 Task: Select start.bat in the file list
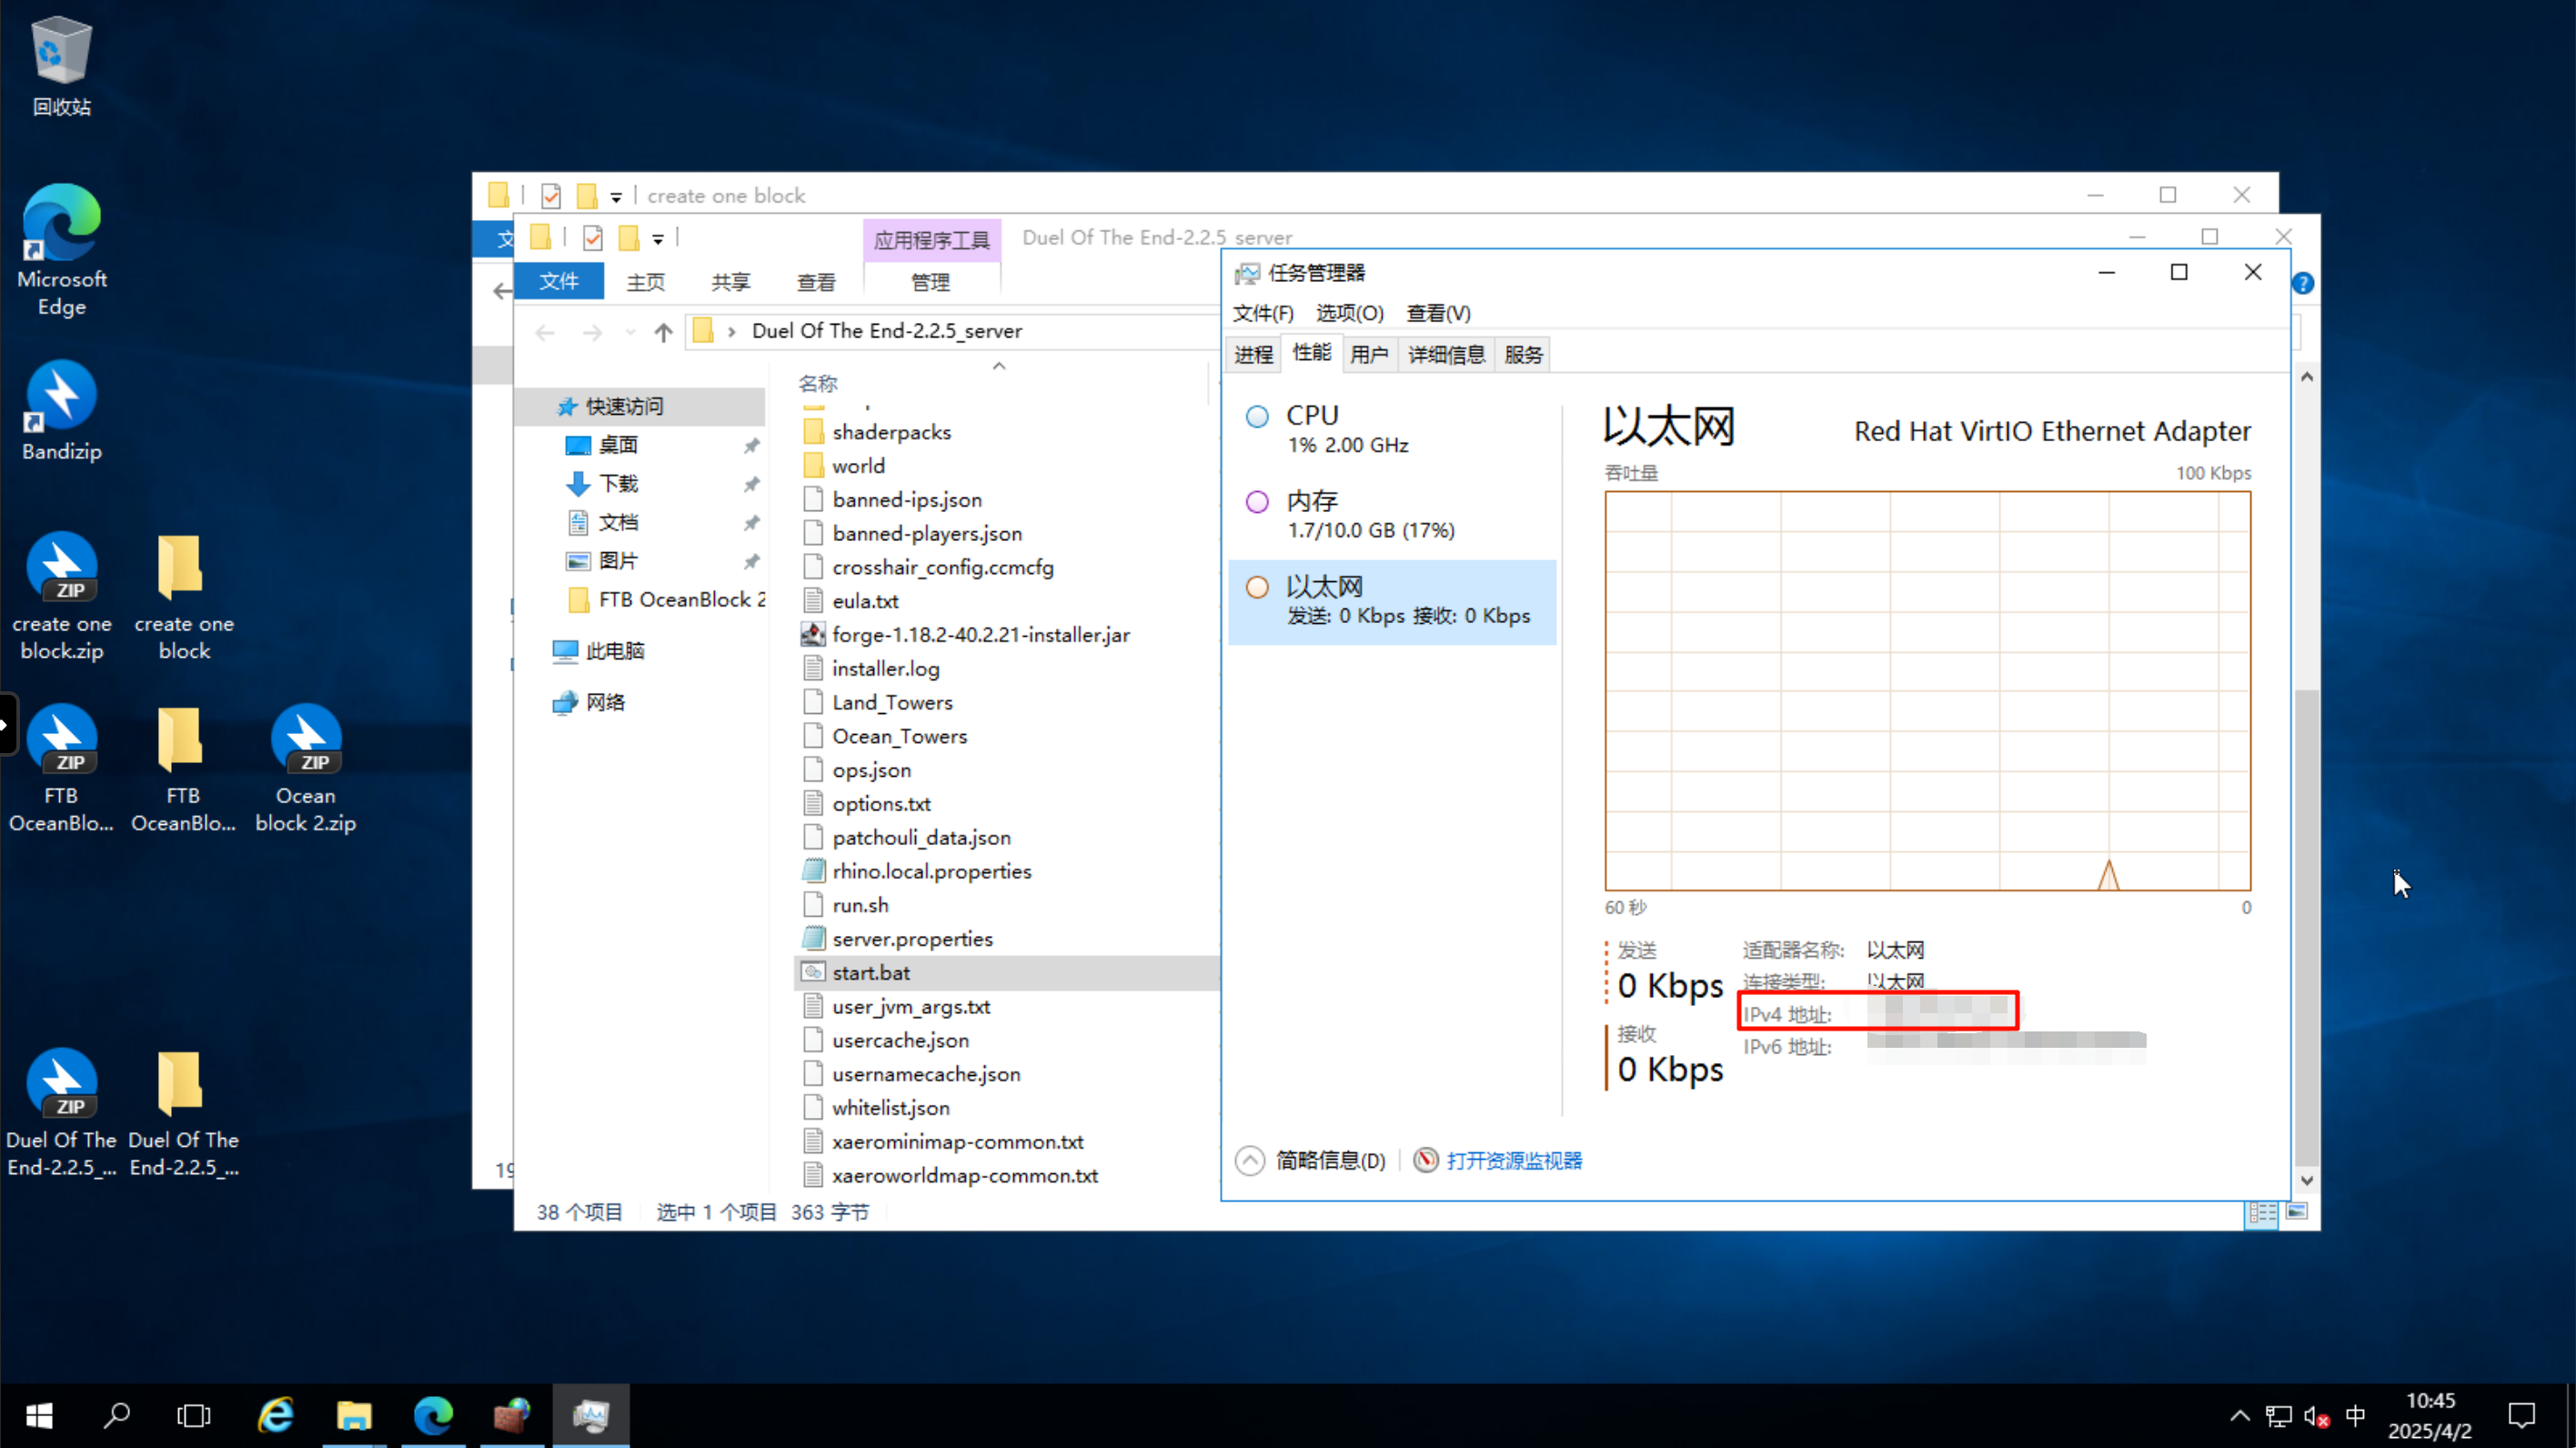(x=871, y=973)
